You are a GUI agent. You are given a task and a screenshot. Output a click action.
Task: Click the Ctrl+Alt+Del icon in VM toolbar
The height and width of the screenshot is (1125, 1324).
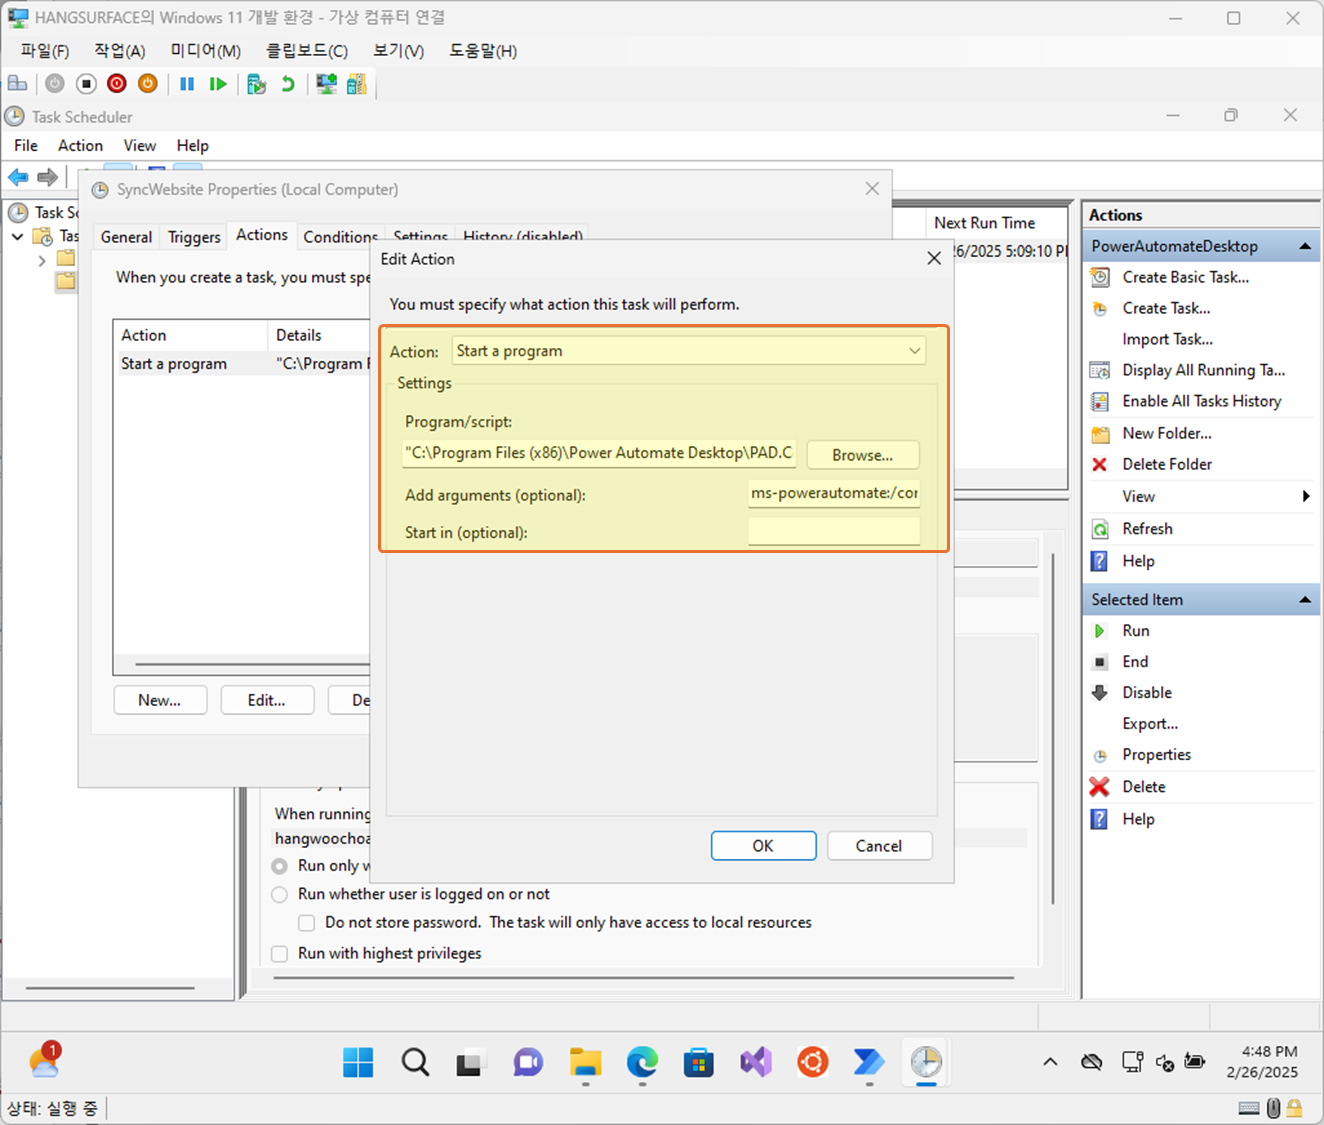coord(18,84)
